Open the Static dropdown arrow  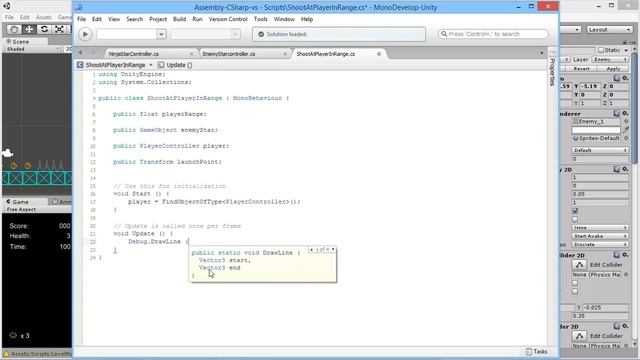pyautogui.click(x=626, y=50)
